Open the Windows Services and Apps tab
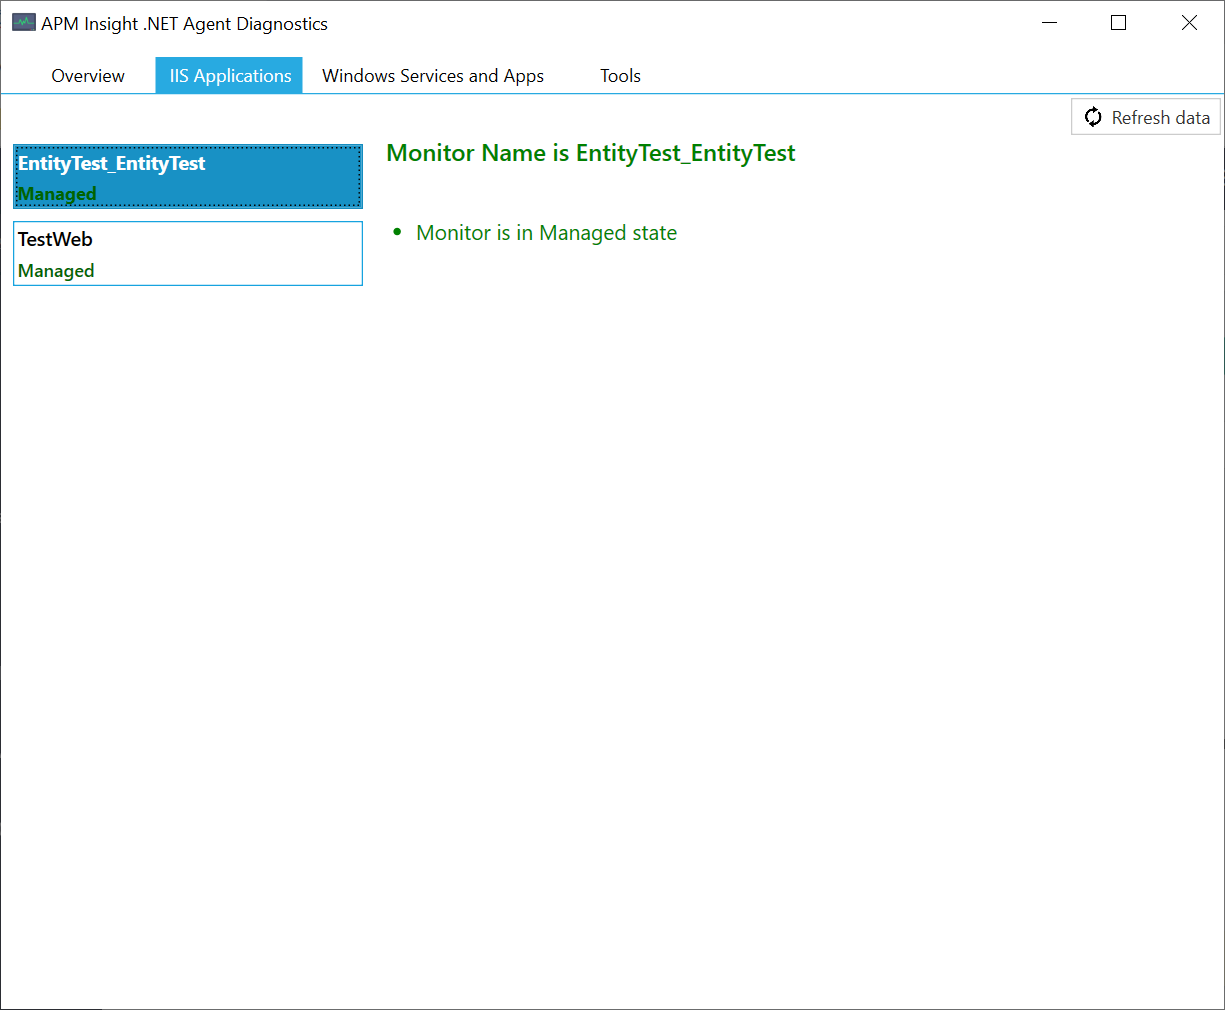1226x1010 pixels. click(x=432, y=75)
